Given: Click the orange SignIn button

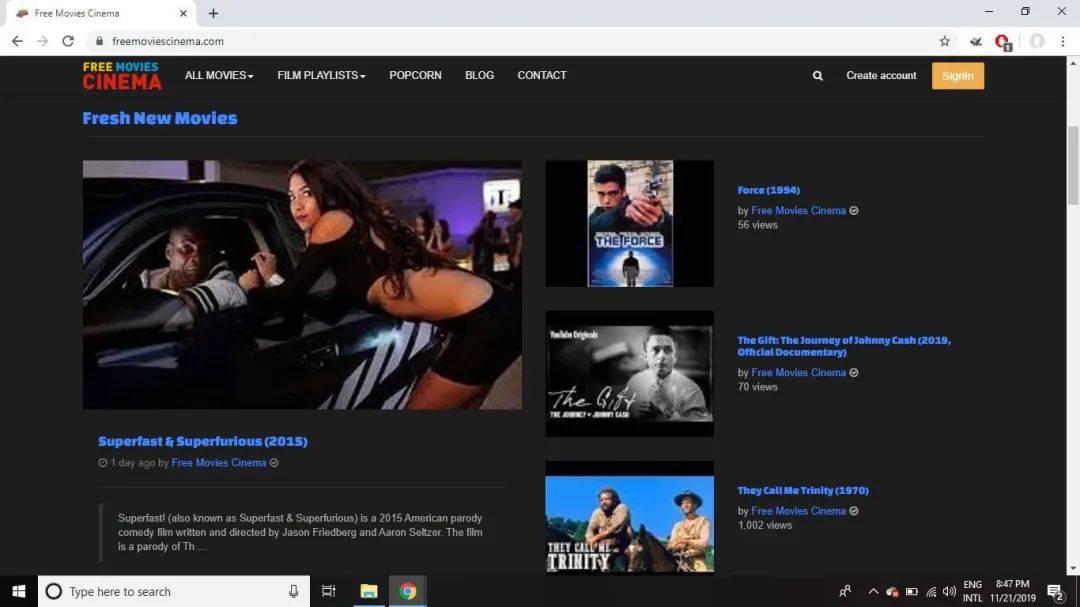Looking at the screenshot, I should pyautogui.click(x=957, y=76).
